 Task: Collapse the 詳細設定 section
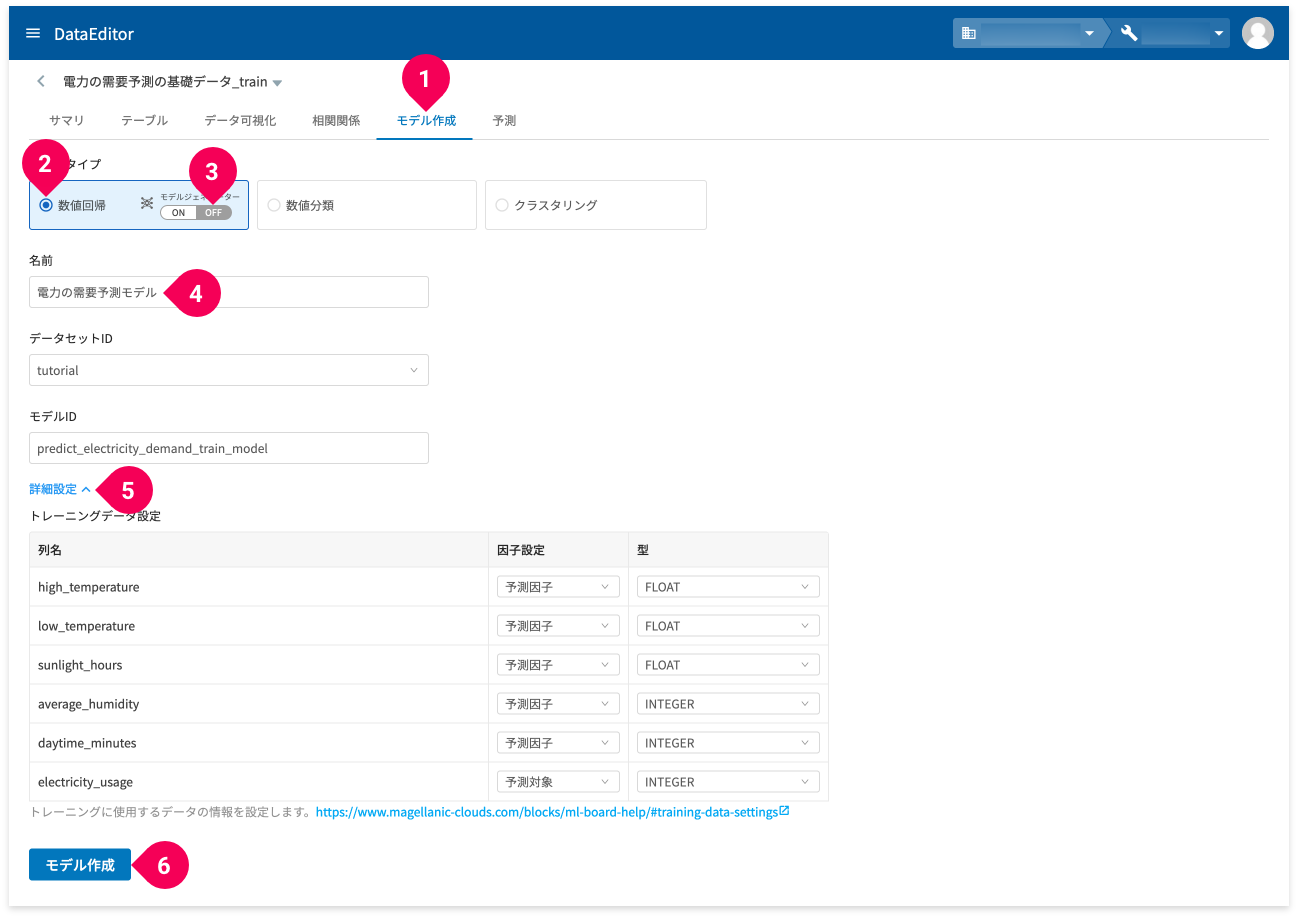60,489
